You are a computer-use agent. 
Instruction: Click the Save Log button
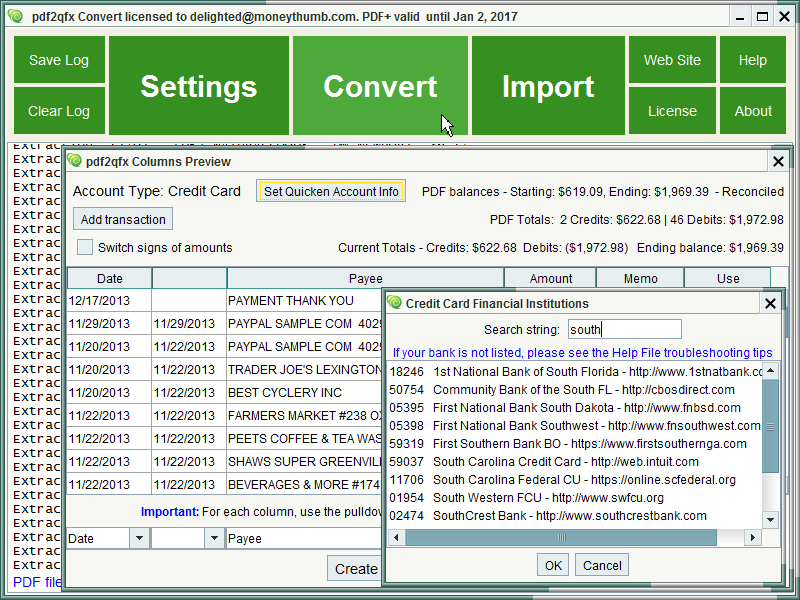point(59,60)
